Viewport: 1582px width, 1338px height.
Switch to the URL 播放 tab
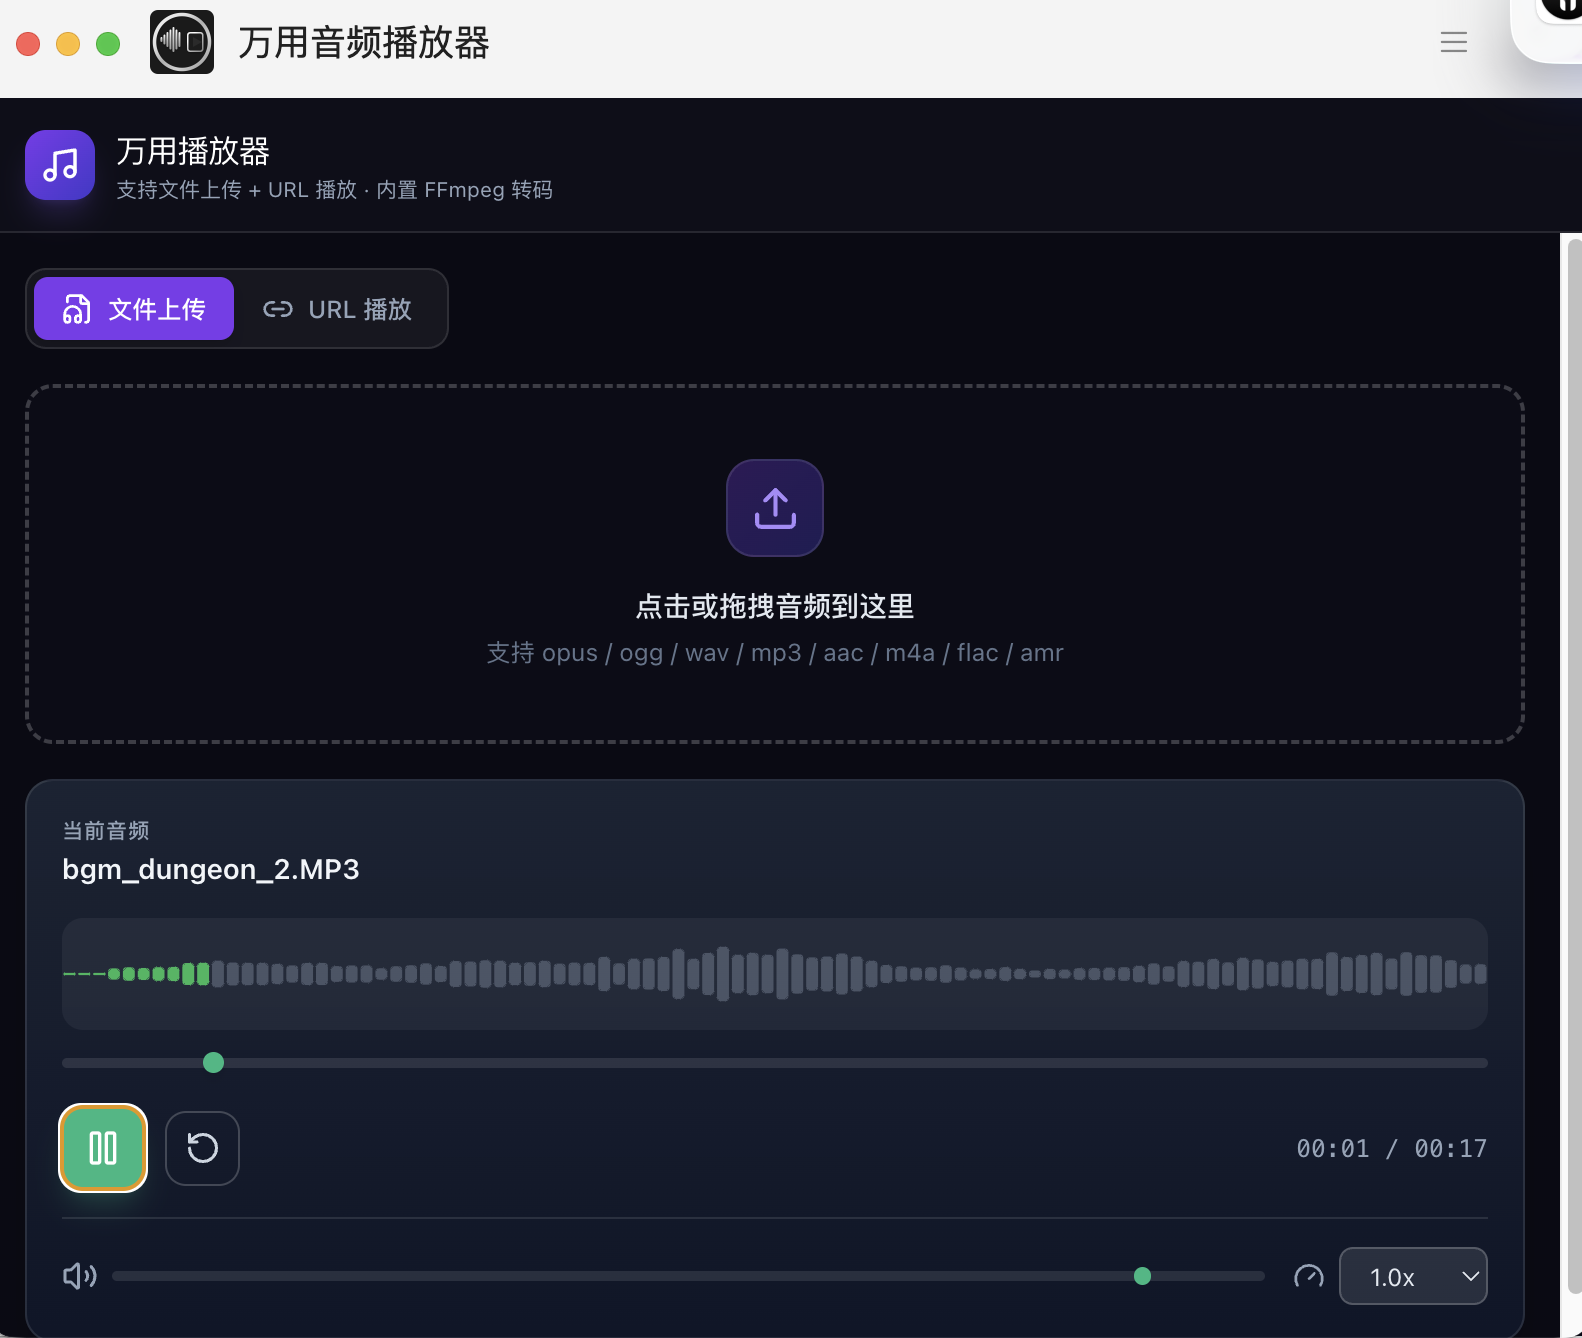coord(338,309)
